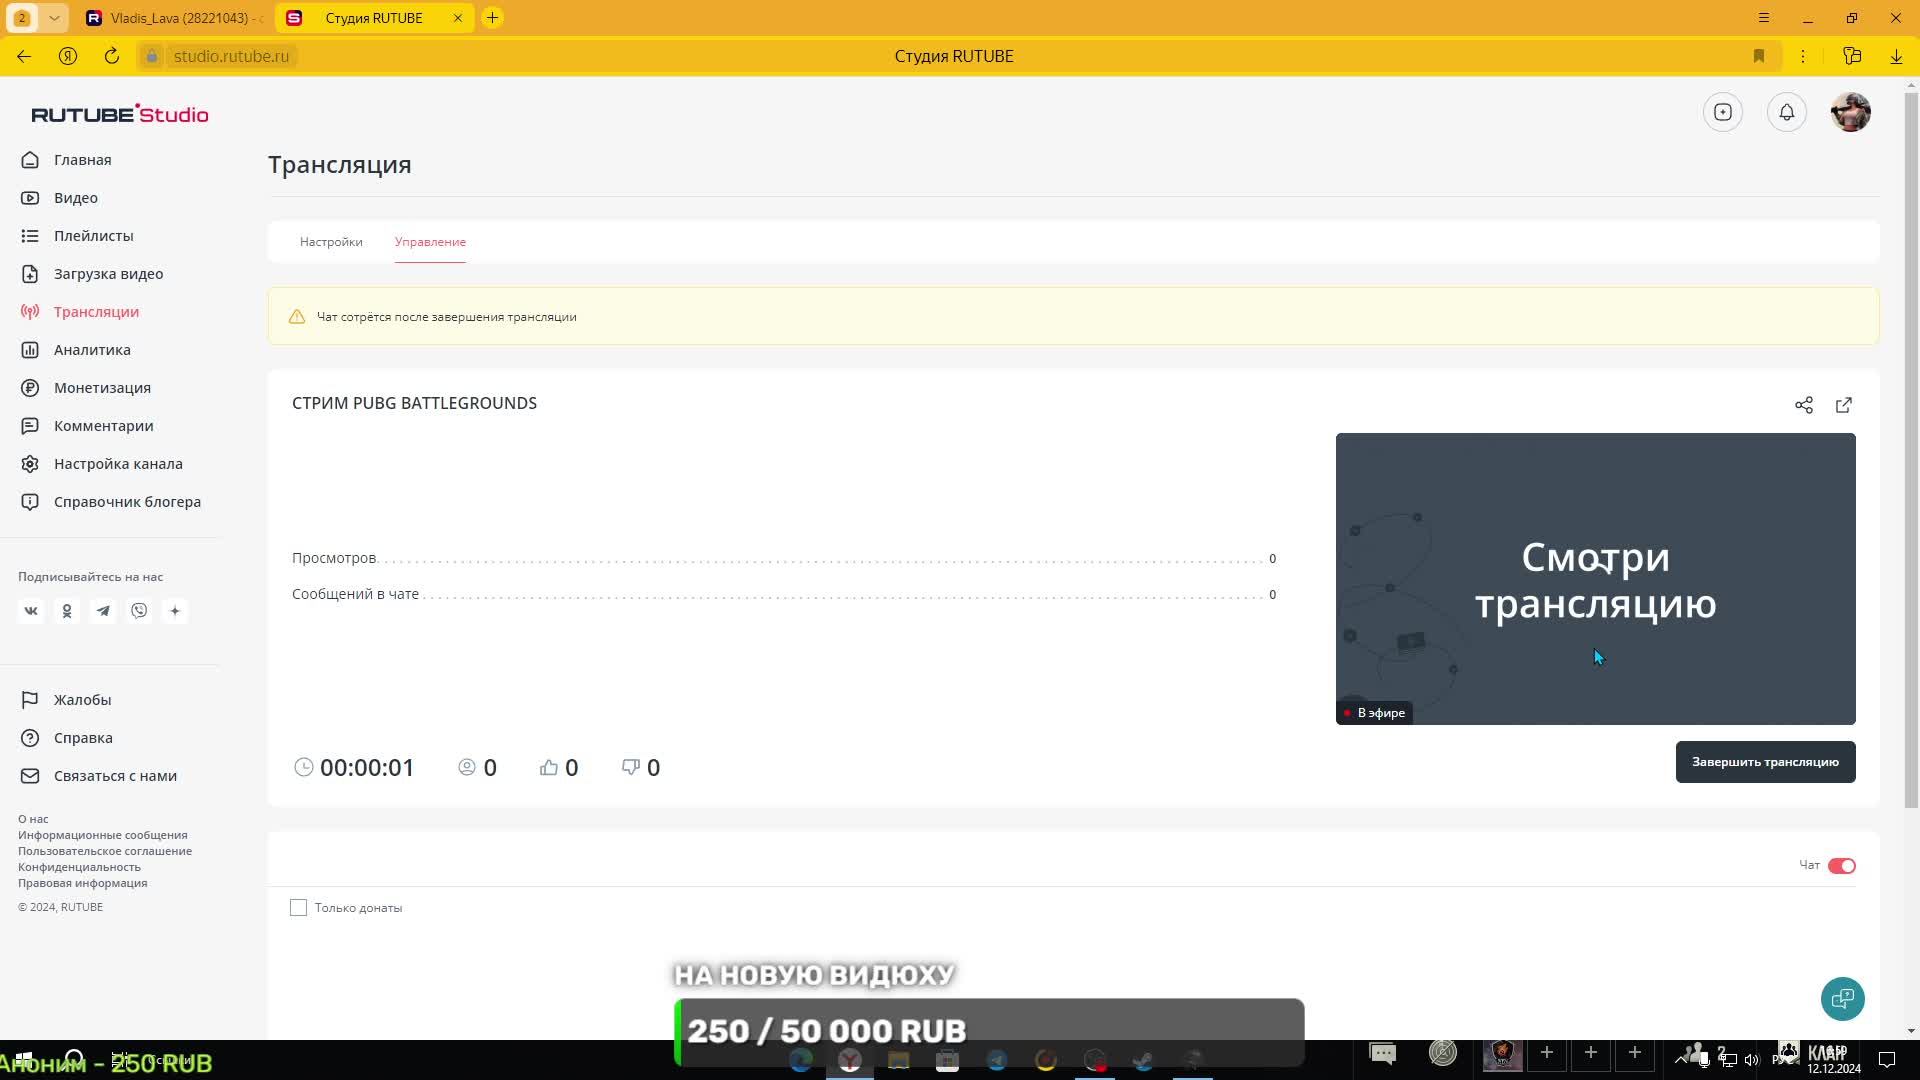Click the Zen star social icon
Image resolution: width=1920 pixels, height=1080 pixels.
pos(175,611)
